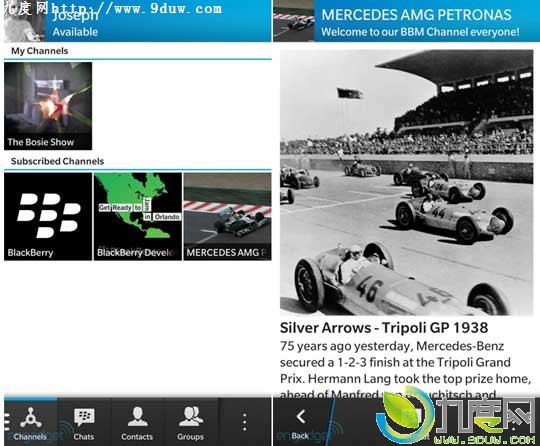Open the Groups tab

190,422
